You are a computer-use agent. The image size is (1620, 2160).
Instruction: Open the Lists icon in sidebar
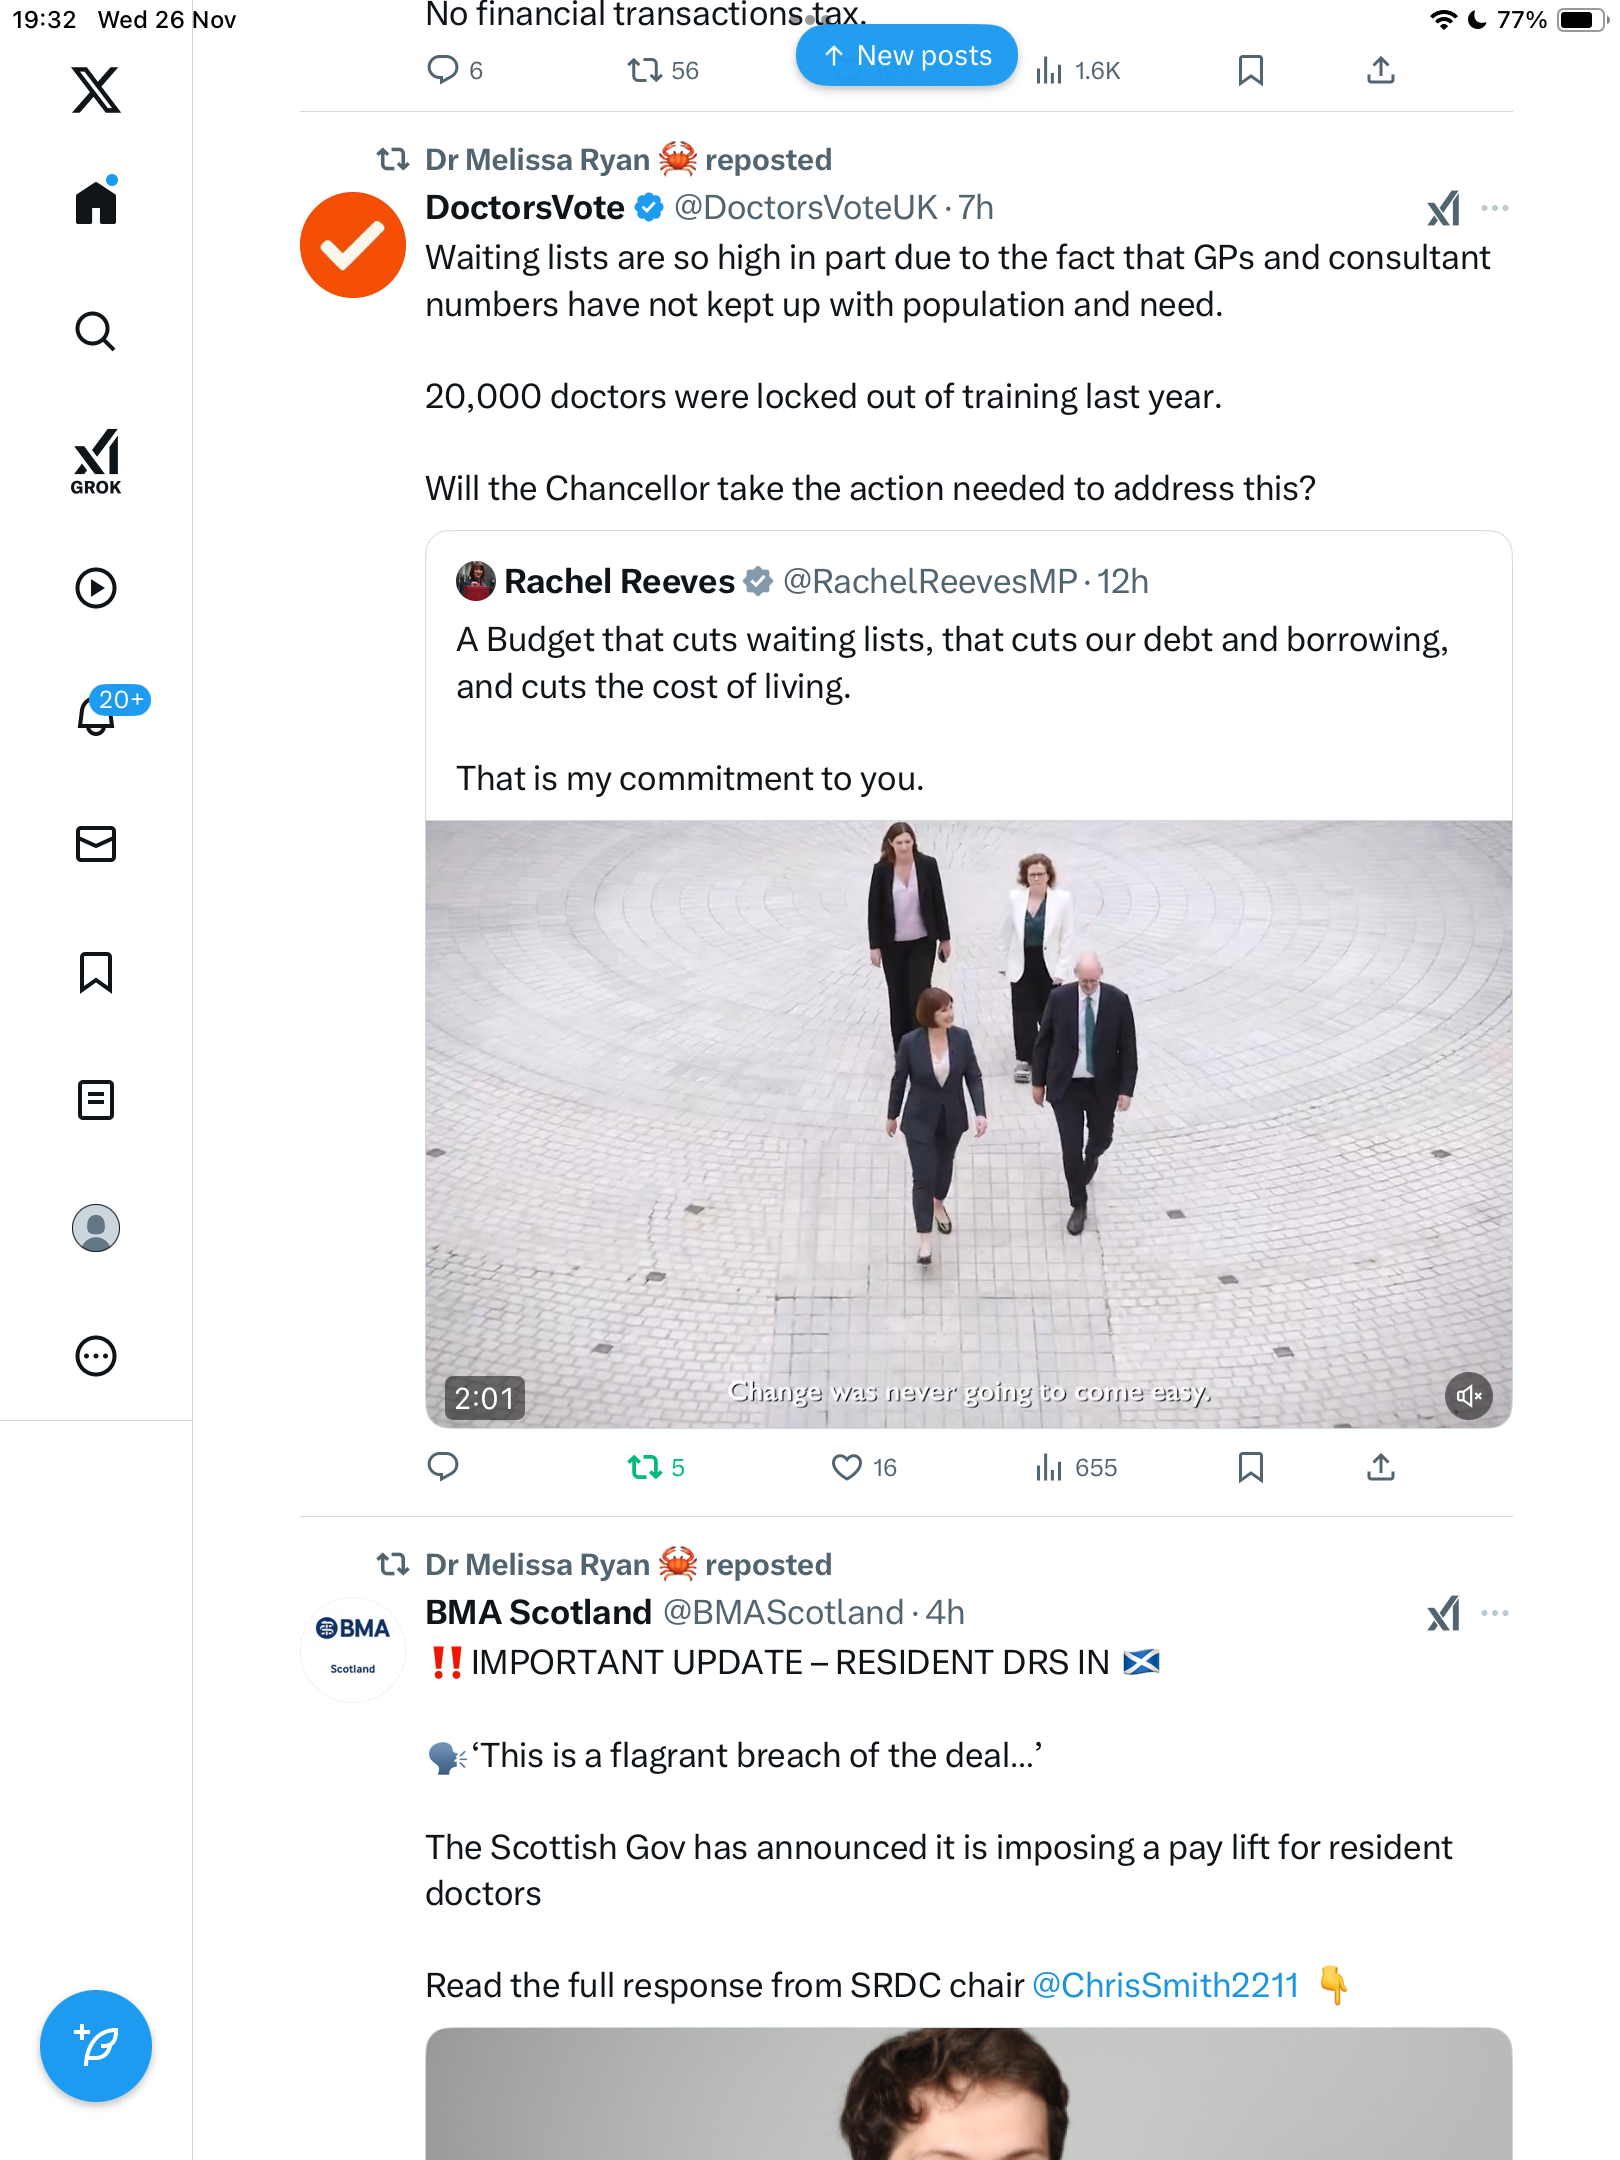point(96,1100)
